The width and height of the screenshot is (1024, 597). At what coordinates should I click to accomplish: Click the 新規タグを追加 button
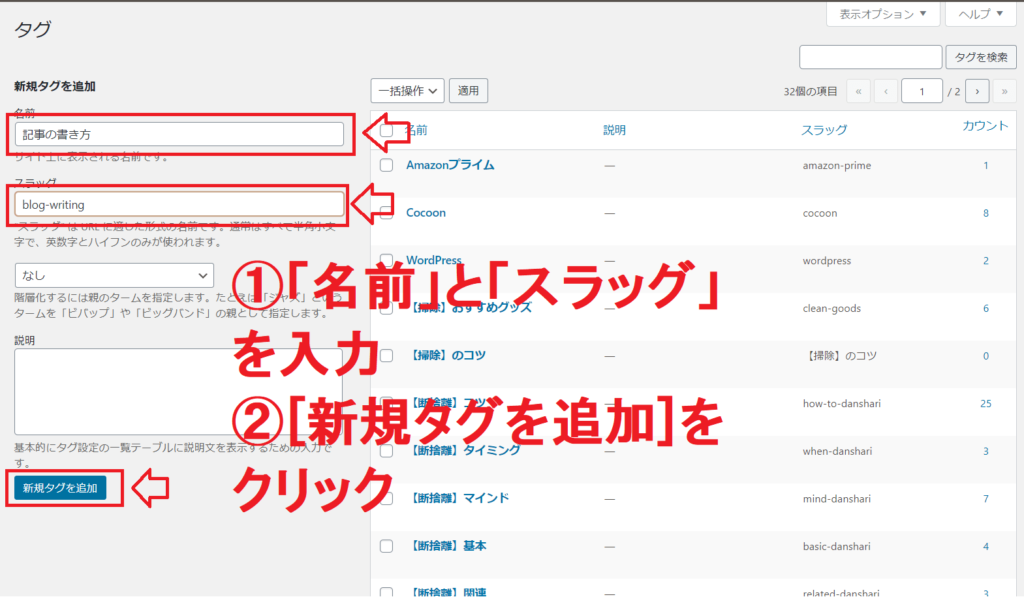[x=61, y=488]
